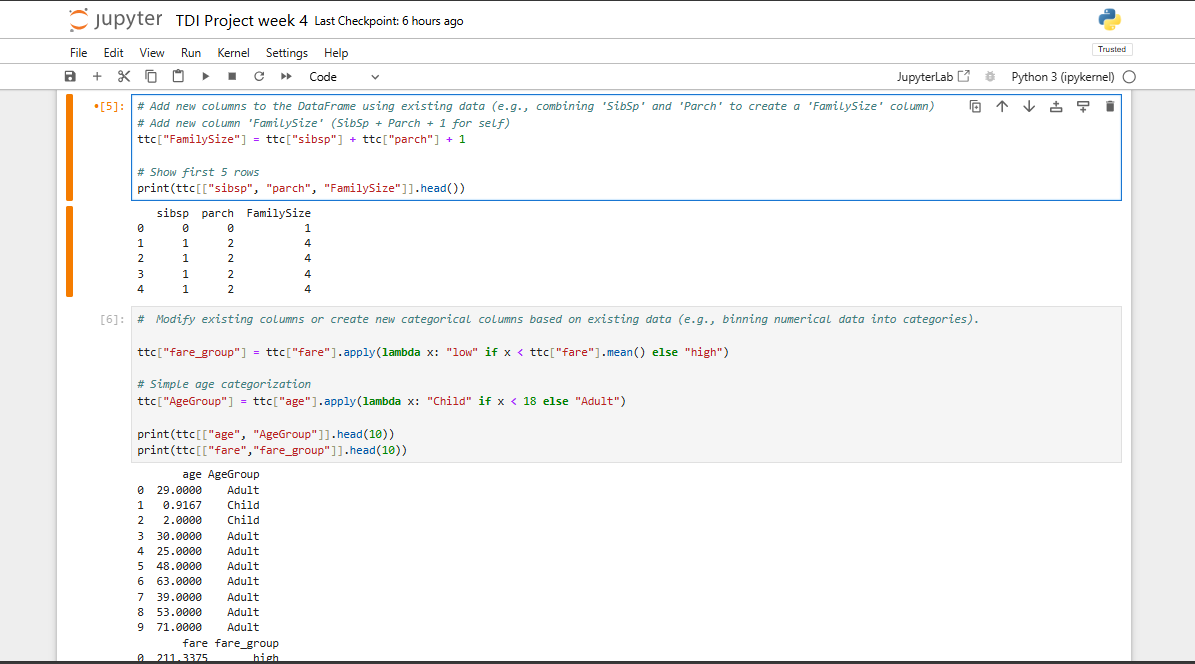Click inside cell 6 code editor
Viewport: 1195px width, 664px height.
(626, 385)
